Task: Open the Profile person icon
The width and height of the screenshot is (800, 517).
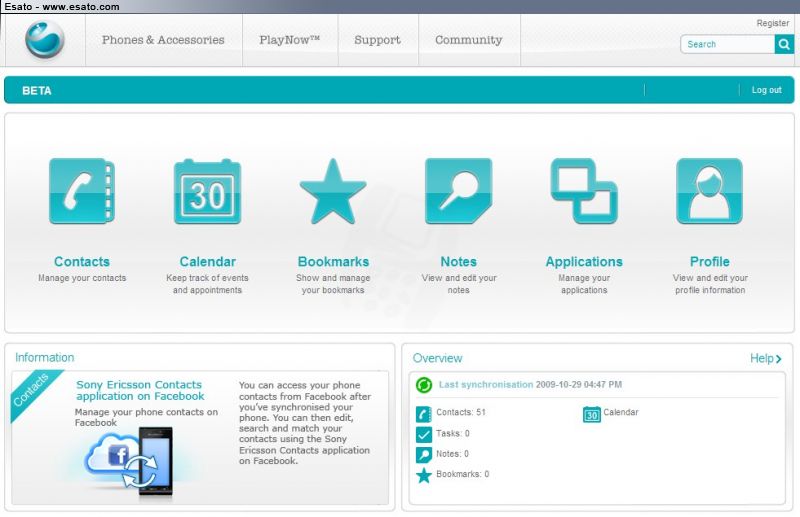Action: pos(709,191)
